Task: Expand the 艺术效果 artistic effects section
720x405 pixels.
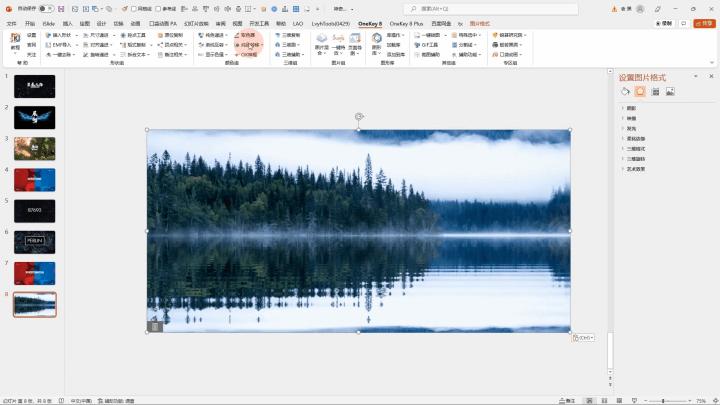Action: (x=636, y=169)
